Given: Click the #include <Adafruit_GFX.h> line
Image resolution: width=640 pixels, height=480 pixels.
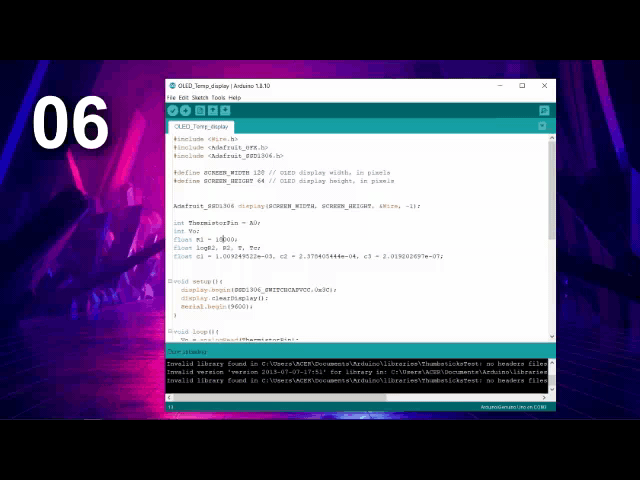Looking at the screenshot, I should (x=221, y=147).
